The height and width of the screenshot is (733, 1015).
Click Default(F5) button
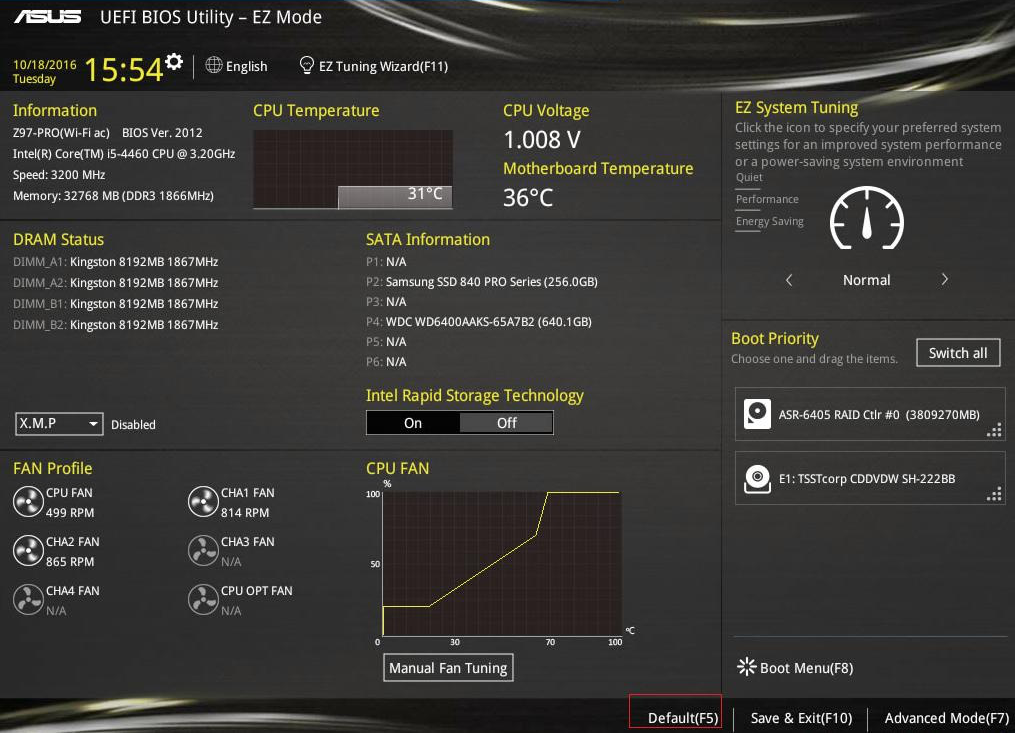click(x=683, y=717)
